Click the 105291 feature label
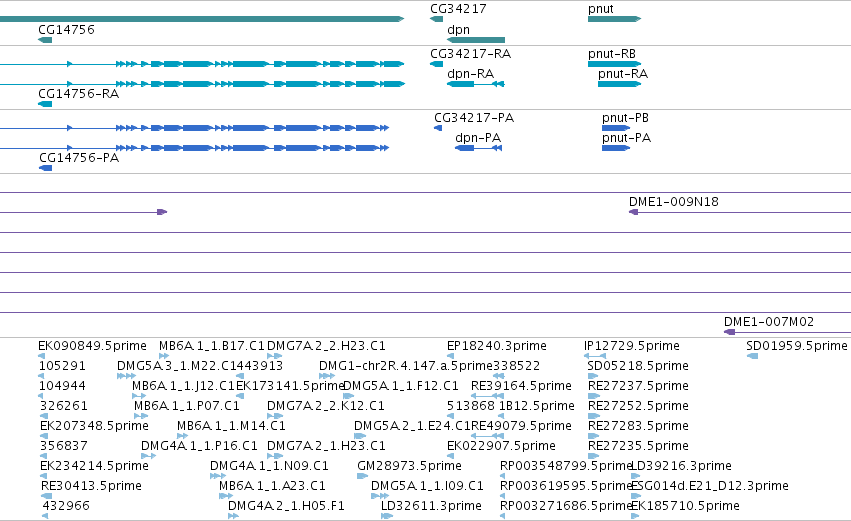The image size is (851, 521). click(62, 365)
